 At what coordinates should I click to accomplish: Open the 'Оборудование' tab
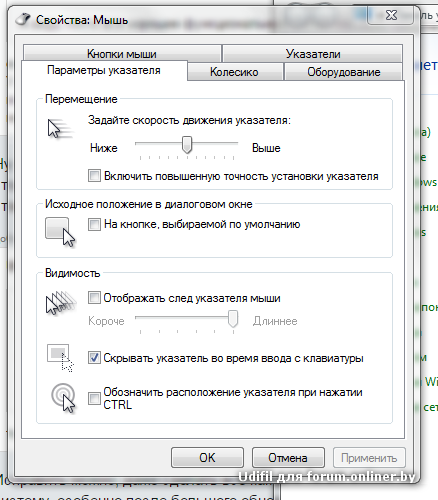pyautogui.click(x=344, y=72)
